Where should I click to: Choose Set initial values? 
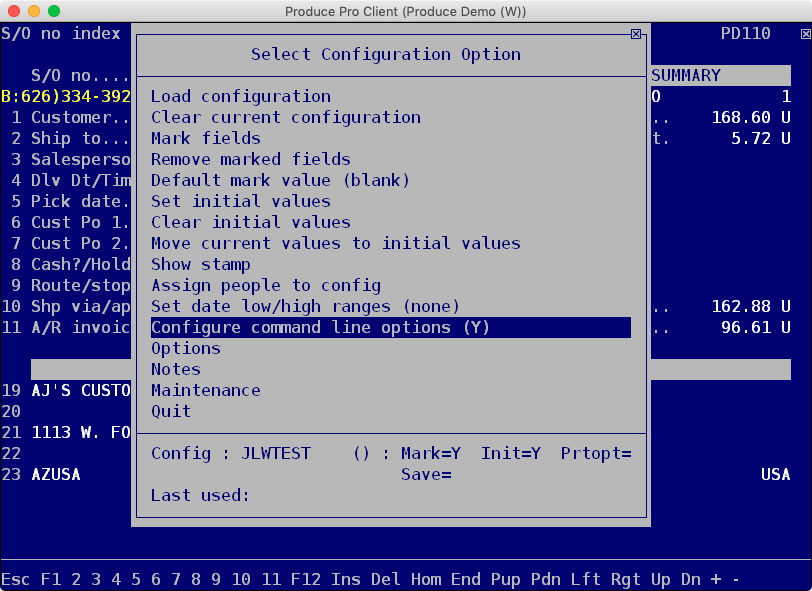(x=241, y=201)
